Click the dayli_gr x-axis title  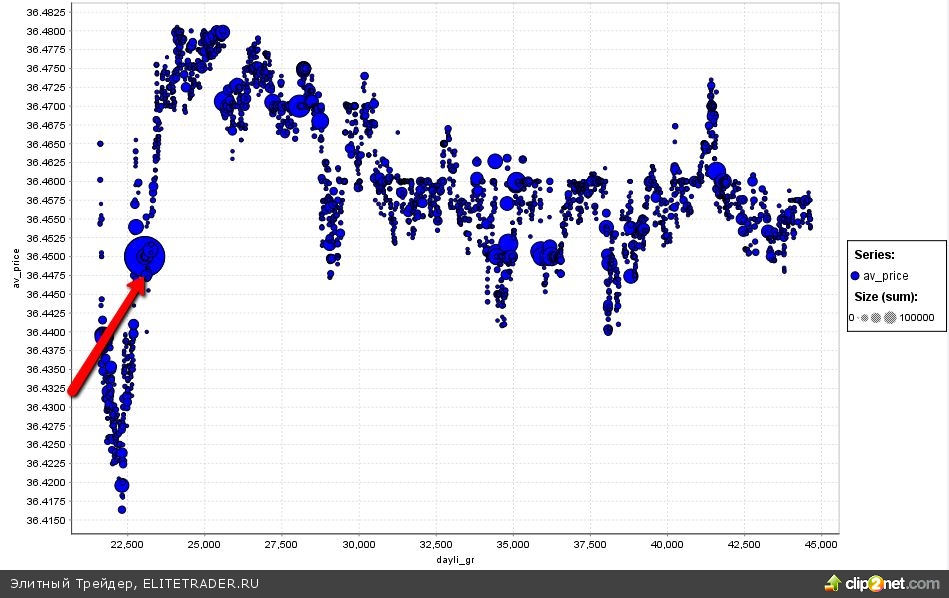[x=456, y=561]
